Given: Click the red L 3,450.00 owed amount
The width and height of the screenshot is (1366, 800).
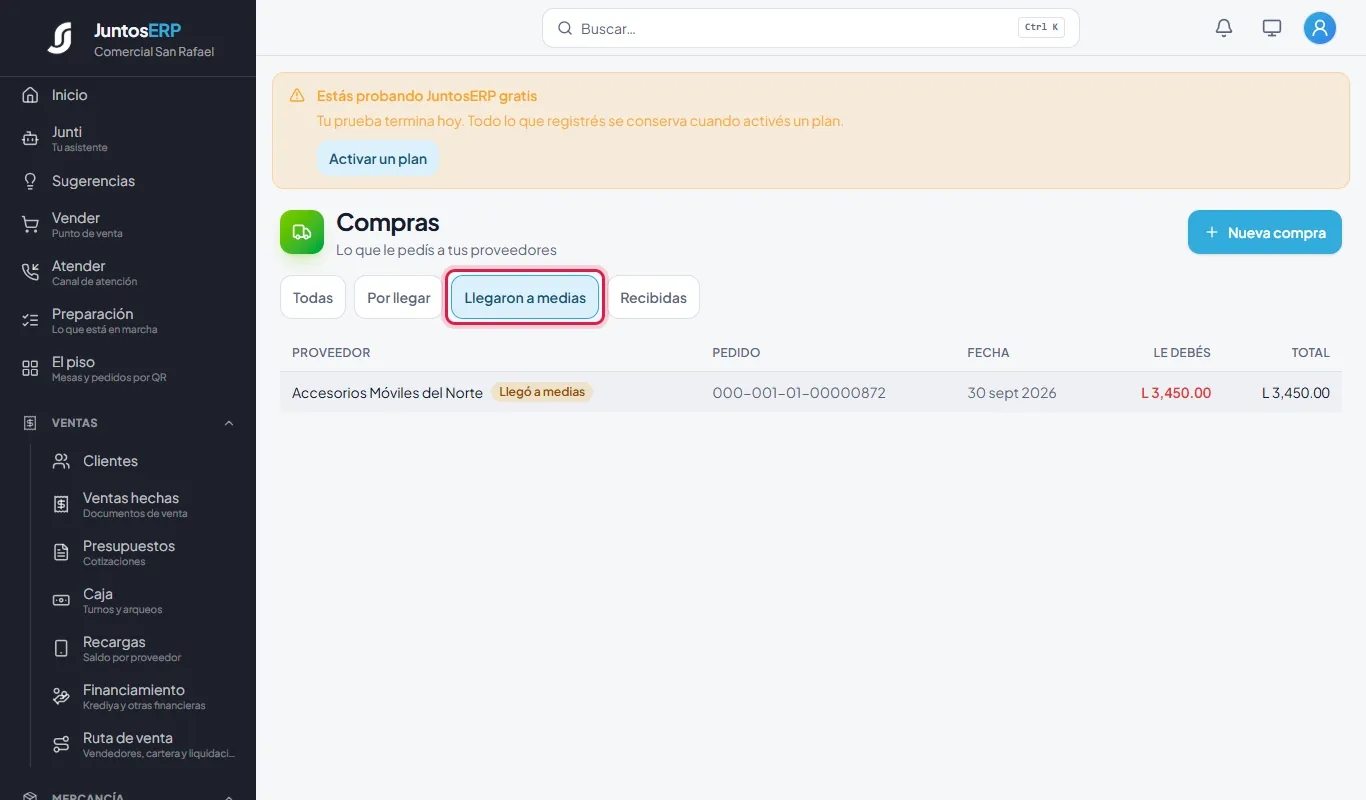Looking at the screenshot, I should point(1176,393).
